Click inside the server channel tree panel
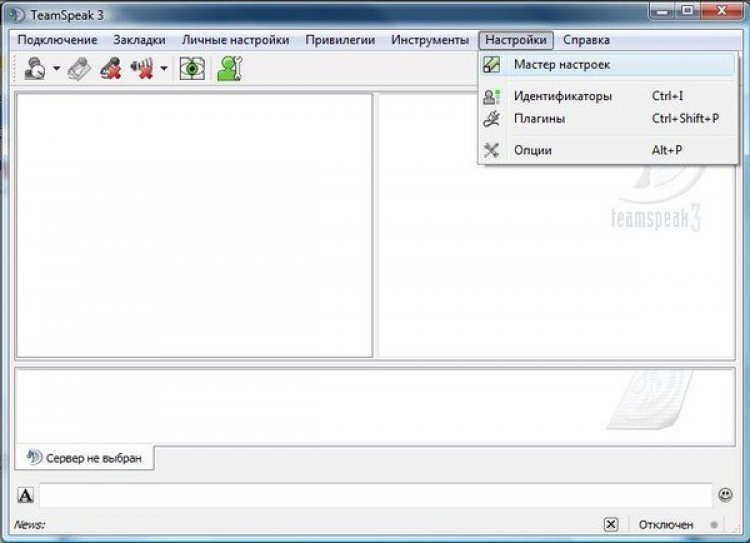750x543 pixels. click(194, 225)
